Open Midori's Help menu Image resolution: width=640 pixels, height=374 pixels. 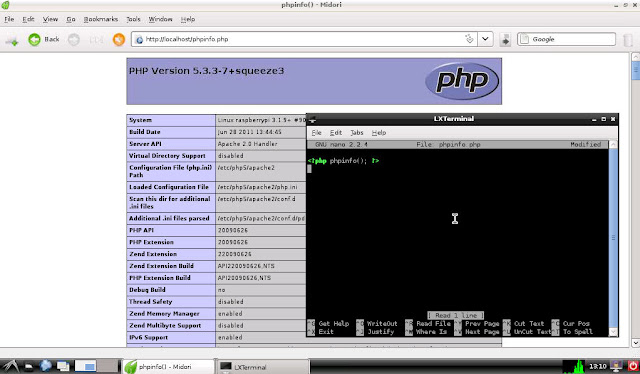pyautogui.click(x=188, y=19)
